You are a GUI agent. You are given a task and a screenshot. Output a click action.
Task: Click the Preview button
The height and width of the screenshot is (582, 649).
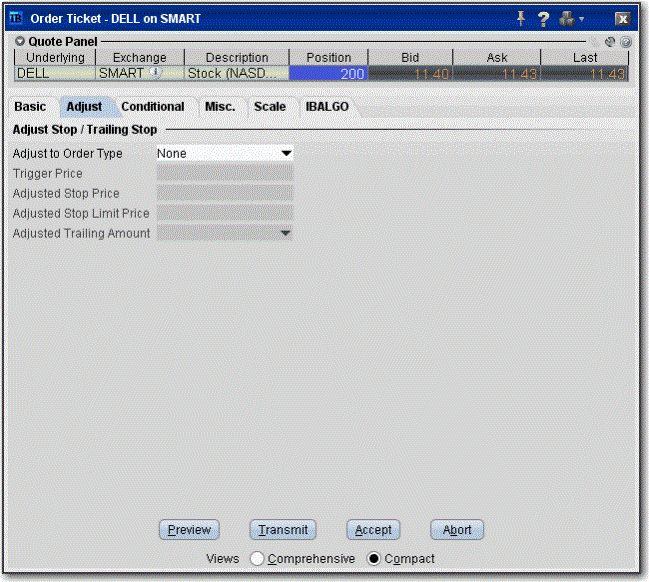189,530
